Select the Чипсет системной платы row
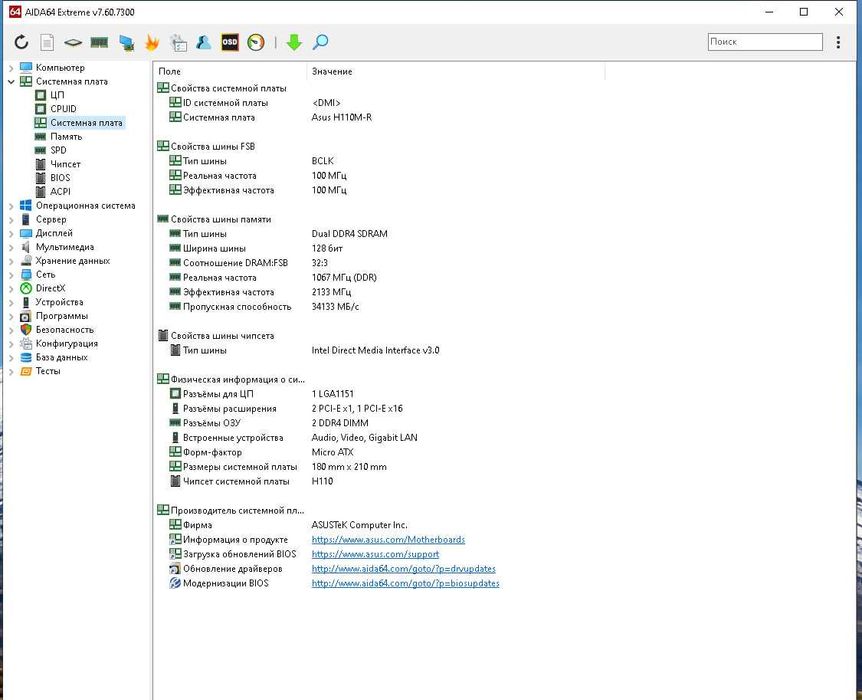Viewport: 862px width, 700px height. (251, 481)
